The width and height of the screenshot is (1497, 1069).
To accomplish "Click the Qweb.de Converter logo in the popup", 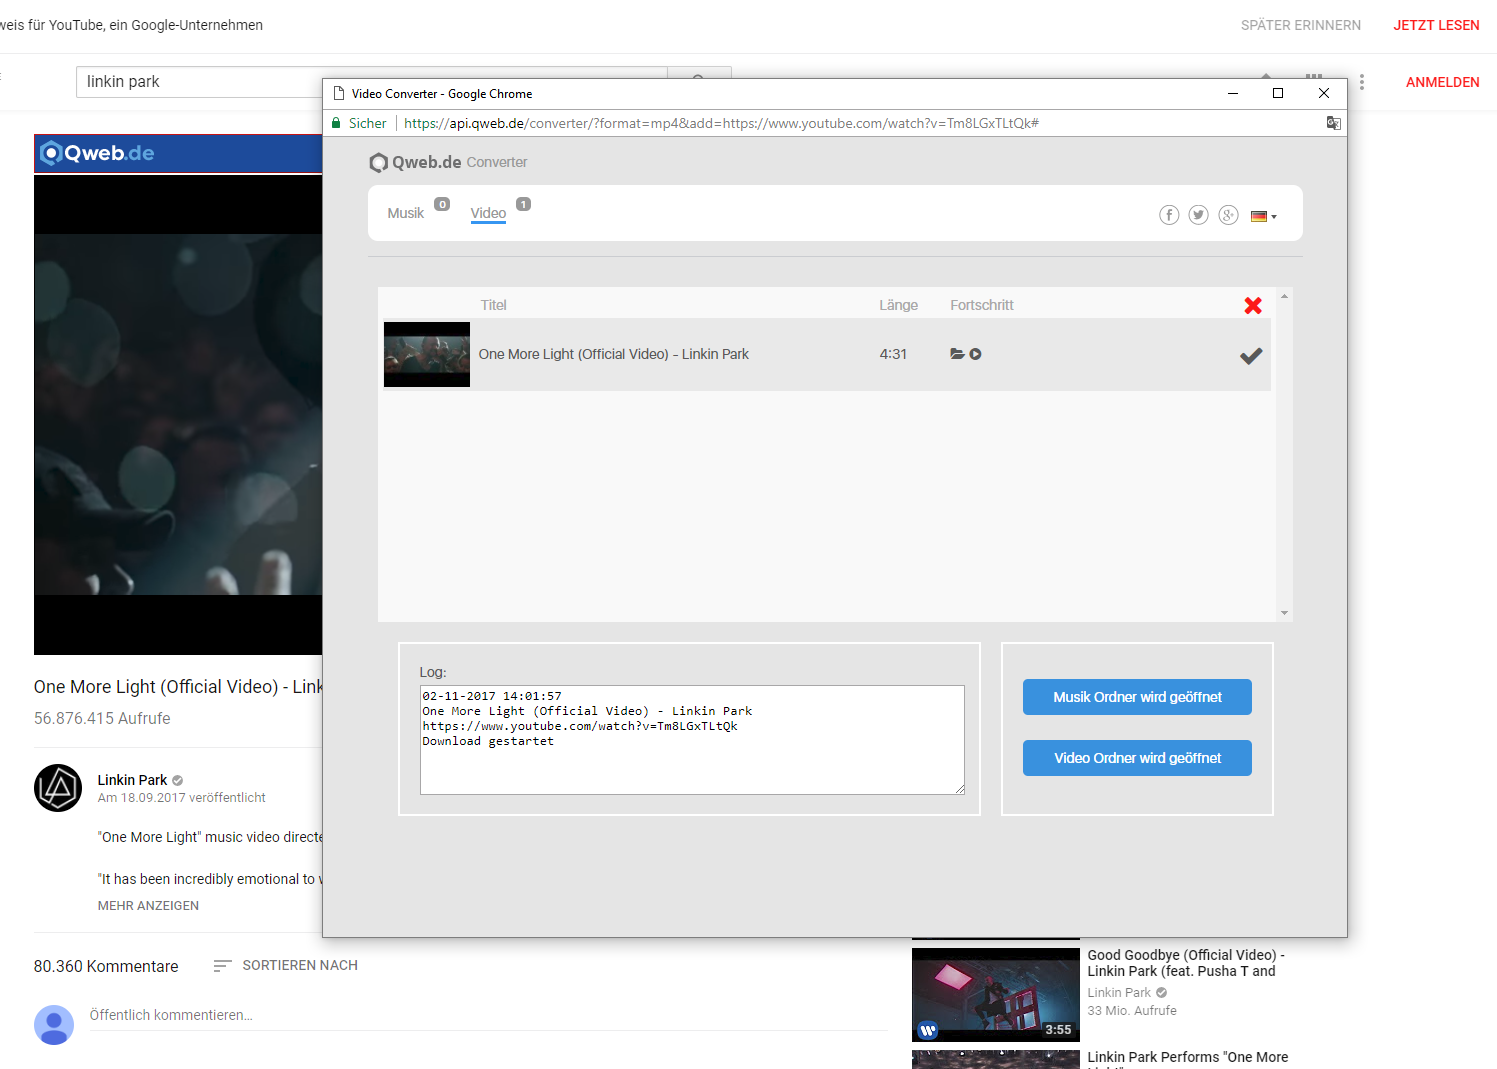I will click(x=448, y=162).
